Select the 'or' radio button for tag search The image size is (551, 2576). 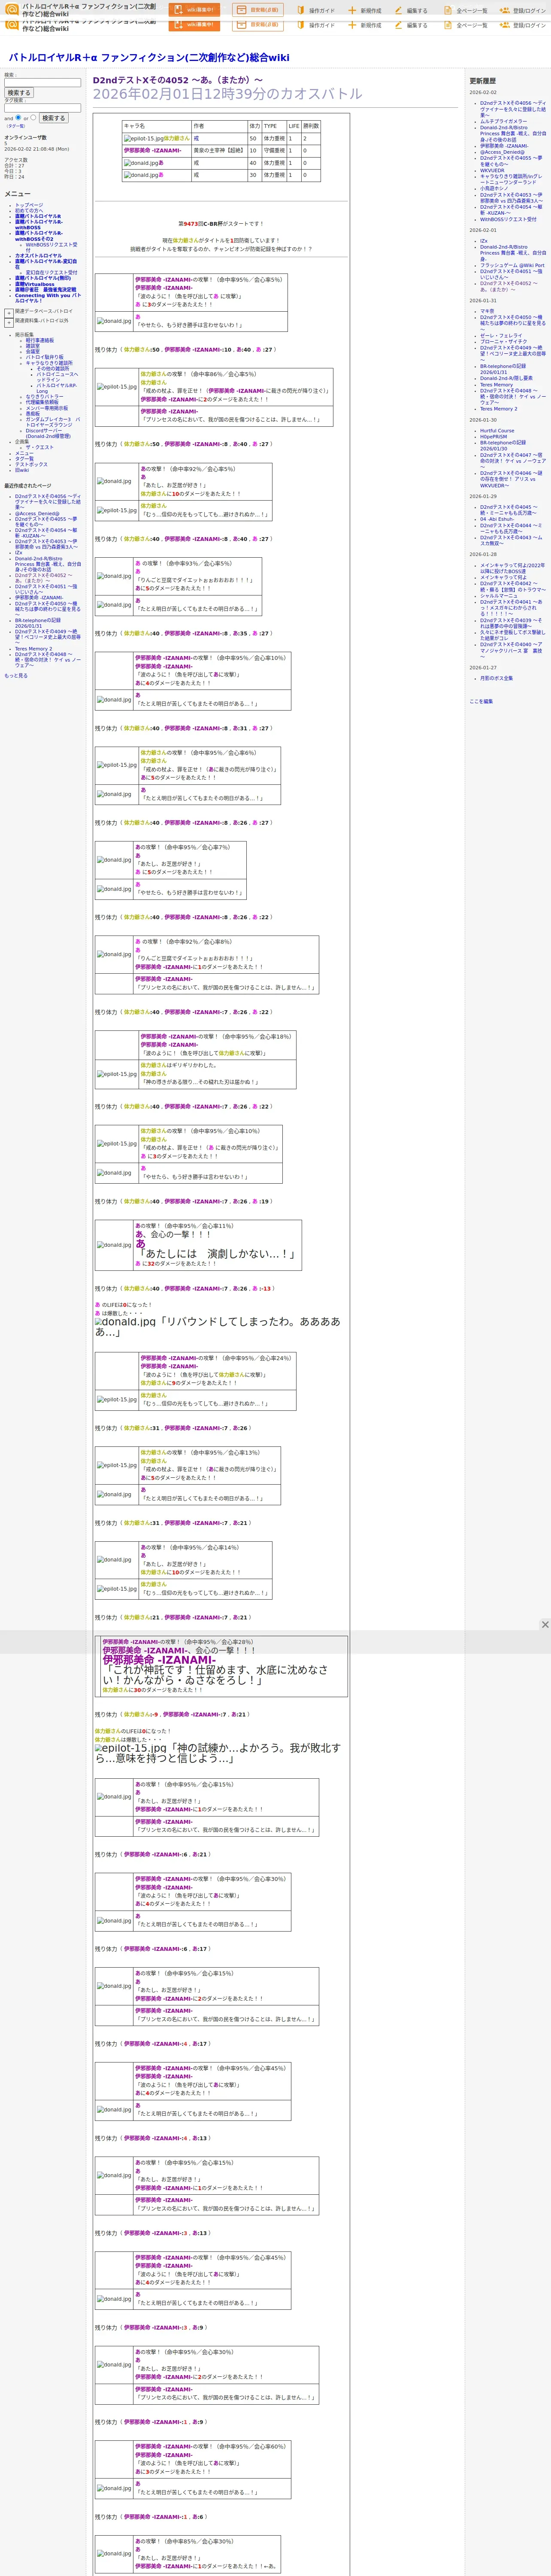point(33,118)
